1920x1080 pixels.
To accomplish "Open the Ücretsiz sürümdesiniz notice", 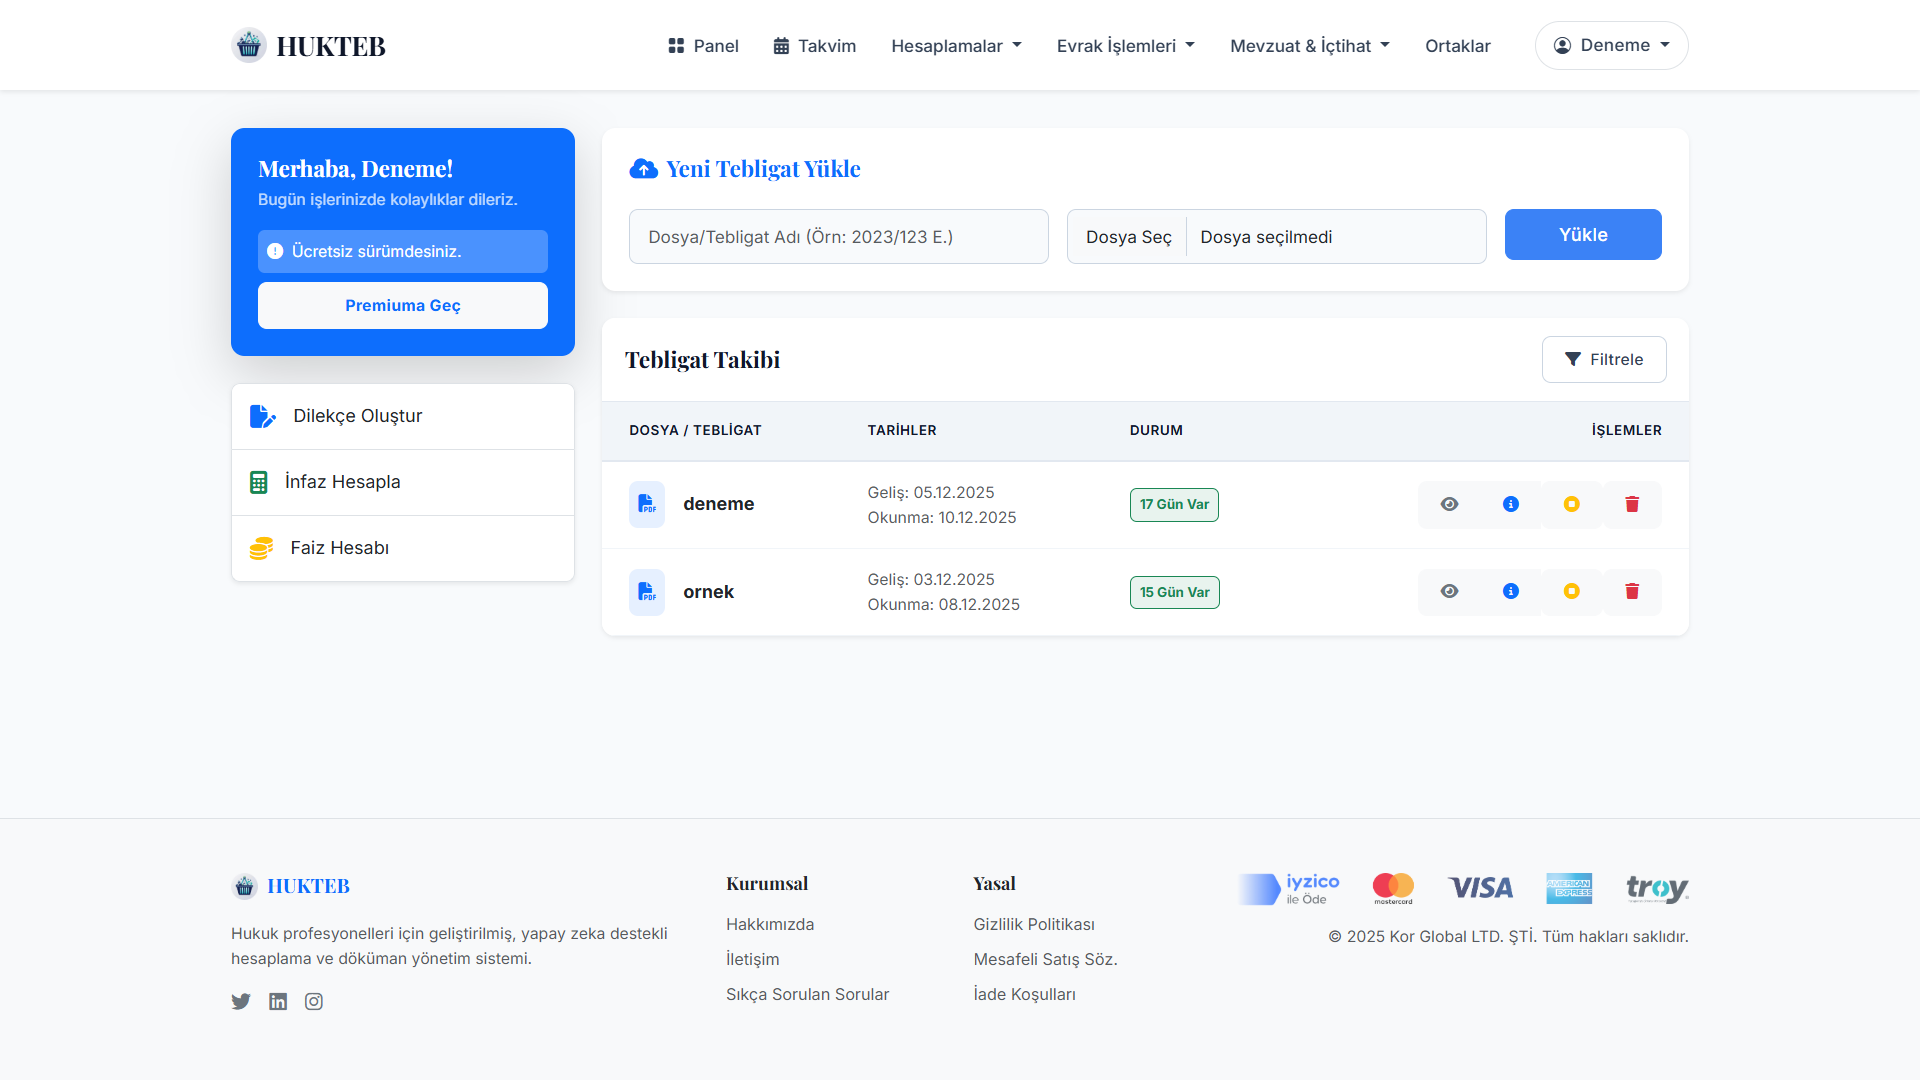I will point(402,251).
